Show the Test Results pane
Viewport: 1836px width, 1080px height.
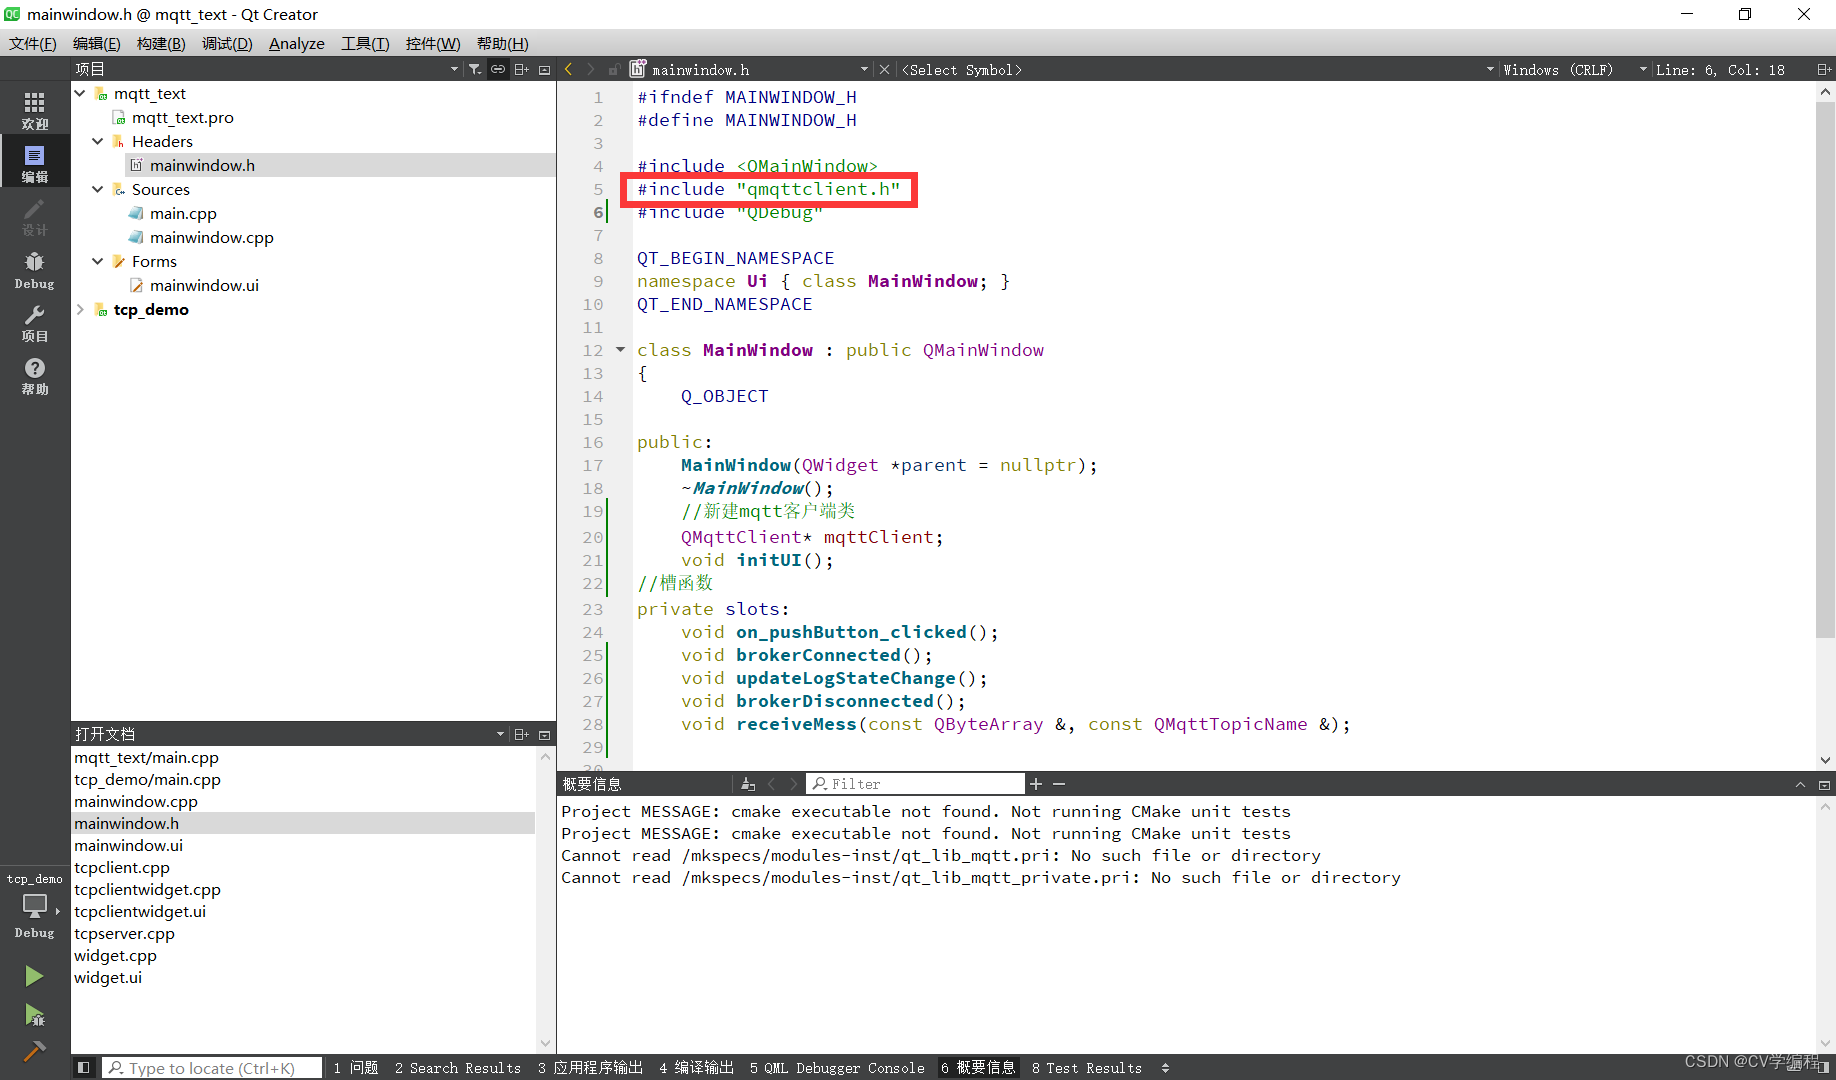coord(1087,1068)
